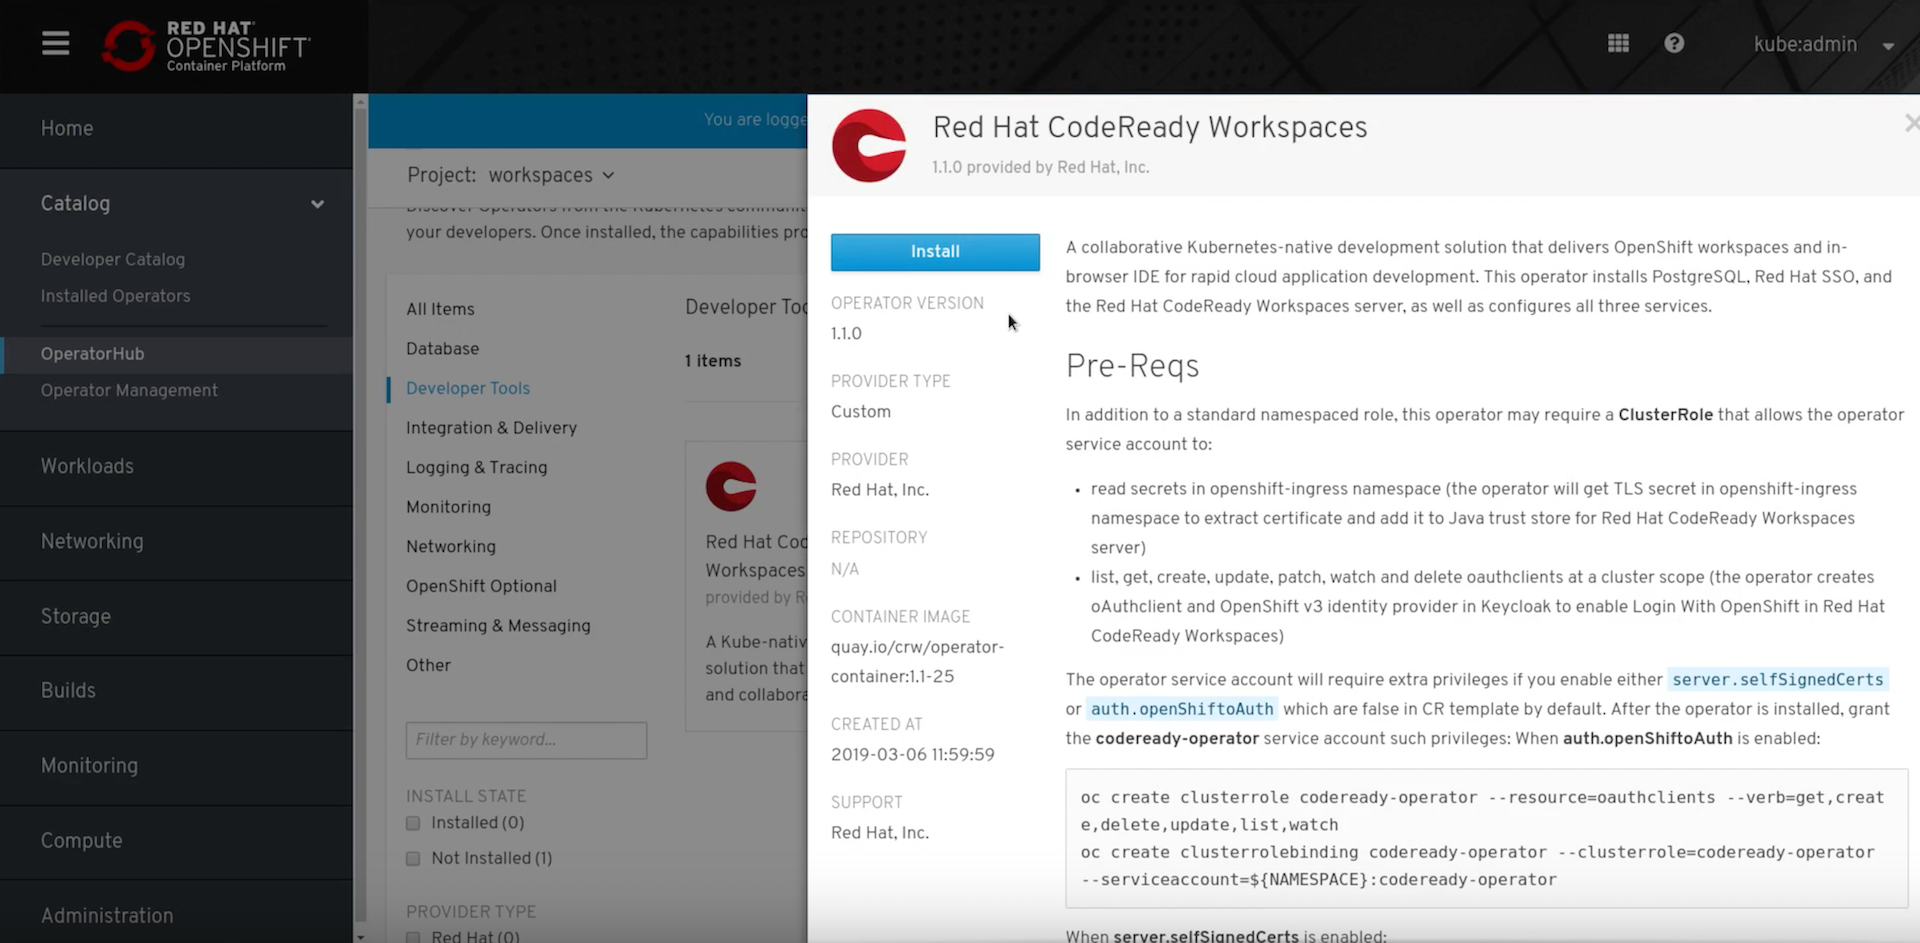The height and width of the screenshot is (943, 1920).
Task: Click the 1 items count label
Action: (713, 361)
